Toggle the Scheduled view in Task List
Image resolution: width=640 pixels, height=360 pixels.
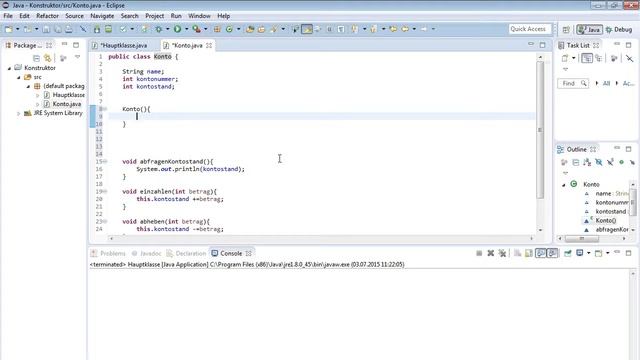click(598, 58)
